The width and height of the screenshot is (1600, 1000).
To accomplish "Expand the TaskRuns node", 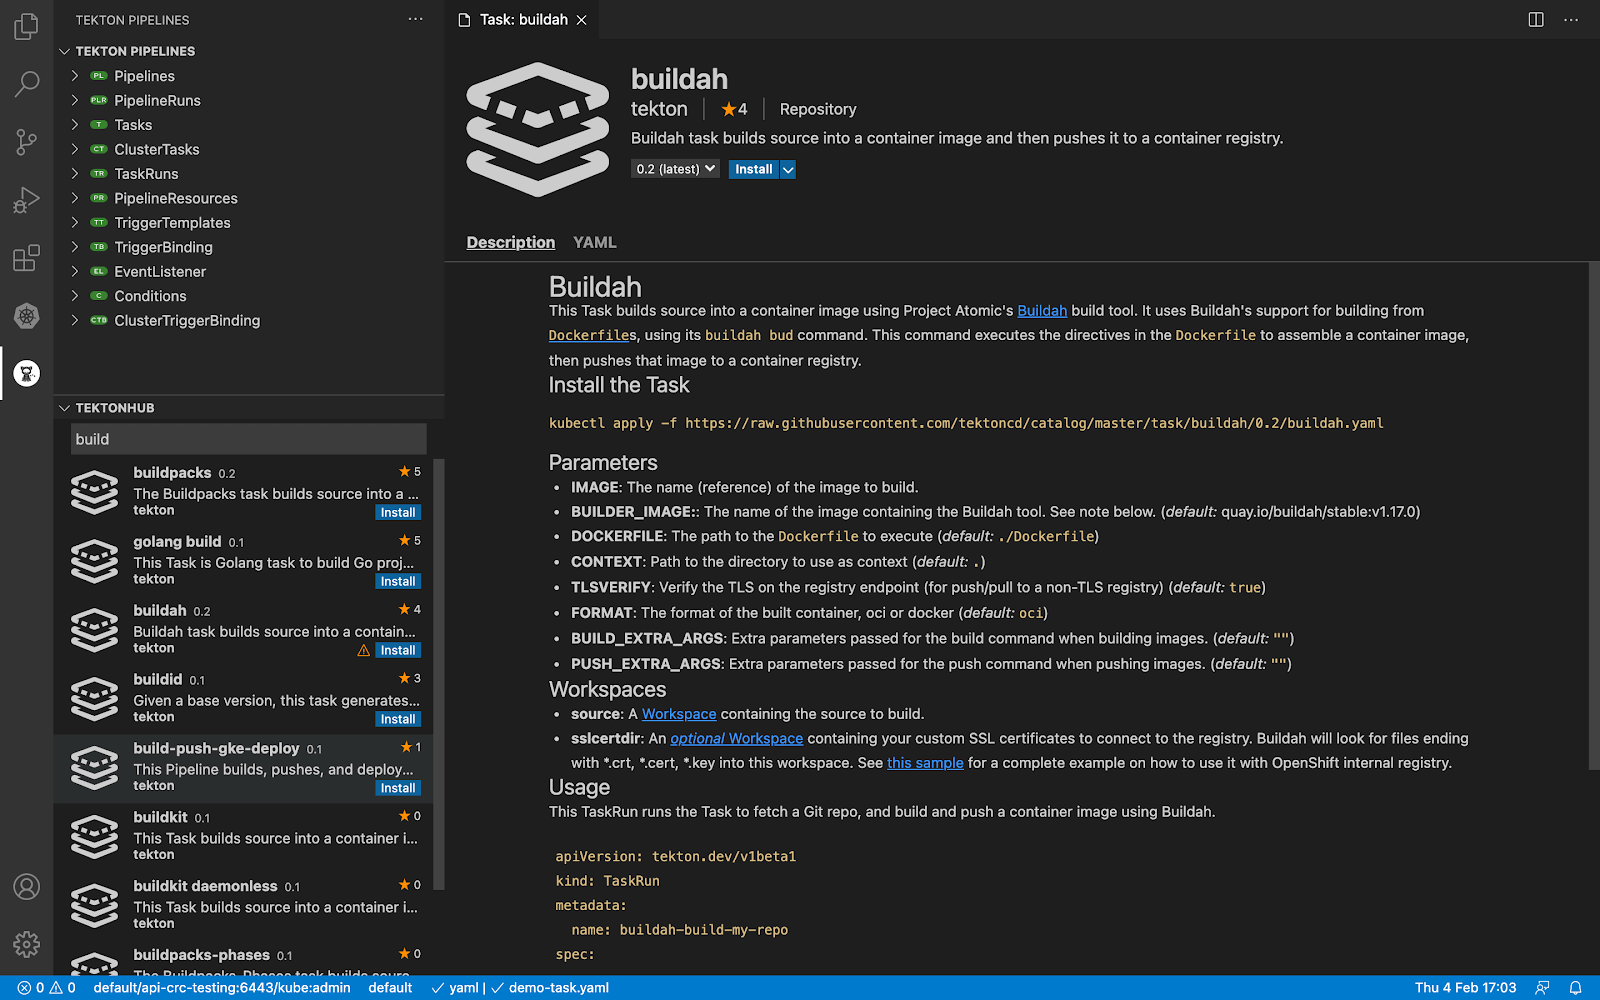I will 75,174.
